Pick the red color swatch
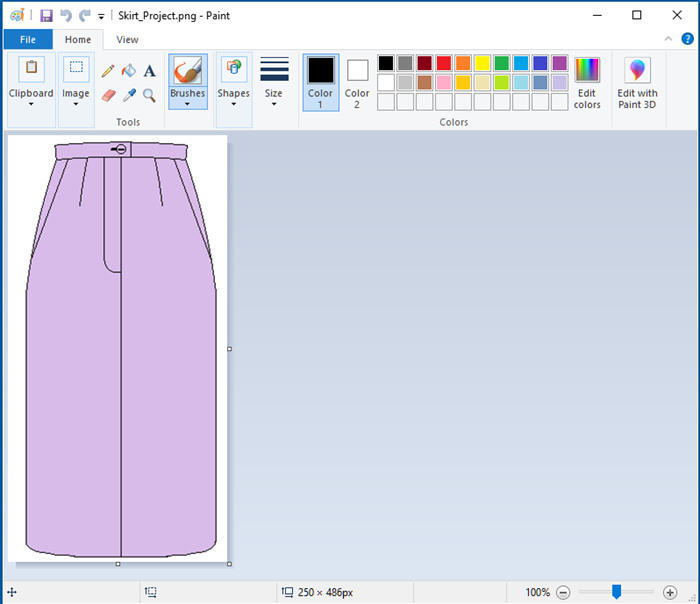The width and height of the screenshot is (700, 604). tap(443, 63)
